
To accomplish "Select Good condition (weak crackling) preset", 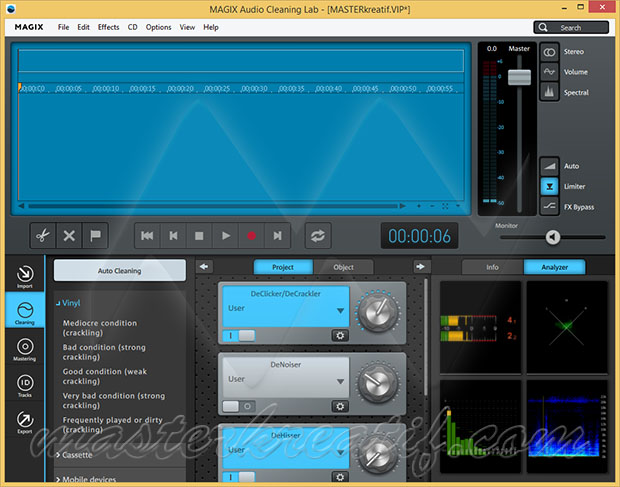I will click(105, 376).
